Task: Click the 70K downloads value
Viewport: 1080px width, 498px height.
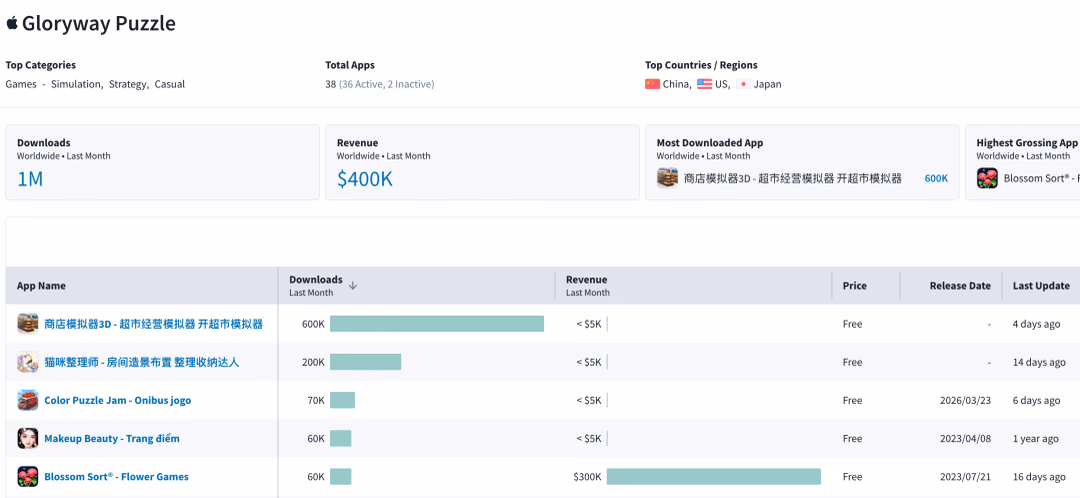Action: pos(315,400)
